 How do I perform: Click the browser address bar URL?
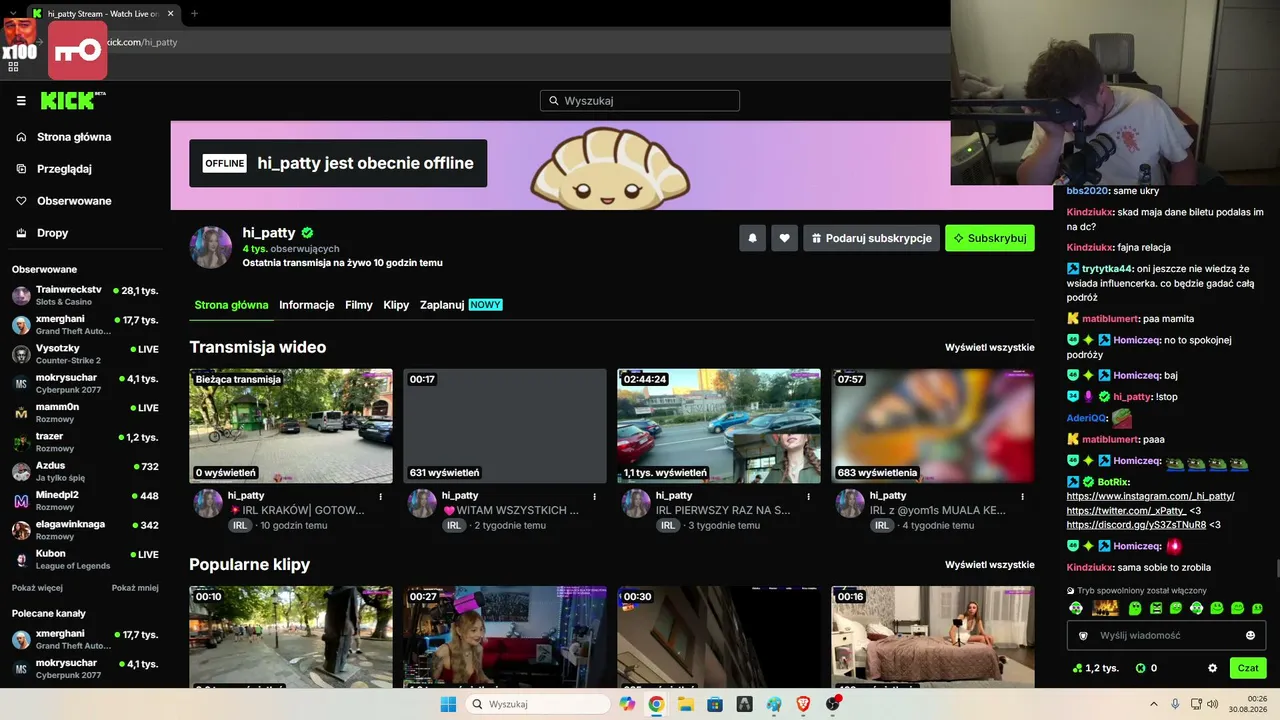point(142,42)
